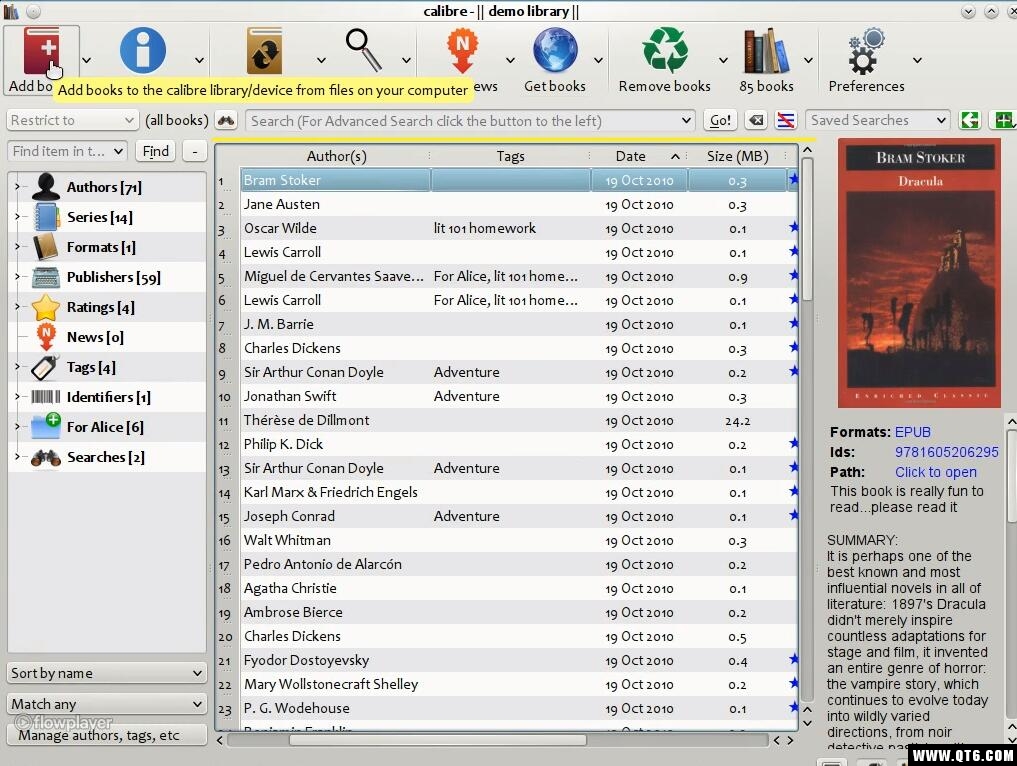Sort by the Size (MB) column header
The height and width of the screenshot is (766, 1017).
click(737, 156)
